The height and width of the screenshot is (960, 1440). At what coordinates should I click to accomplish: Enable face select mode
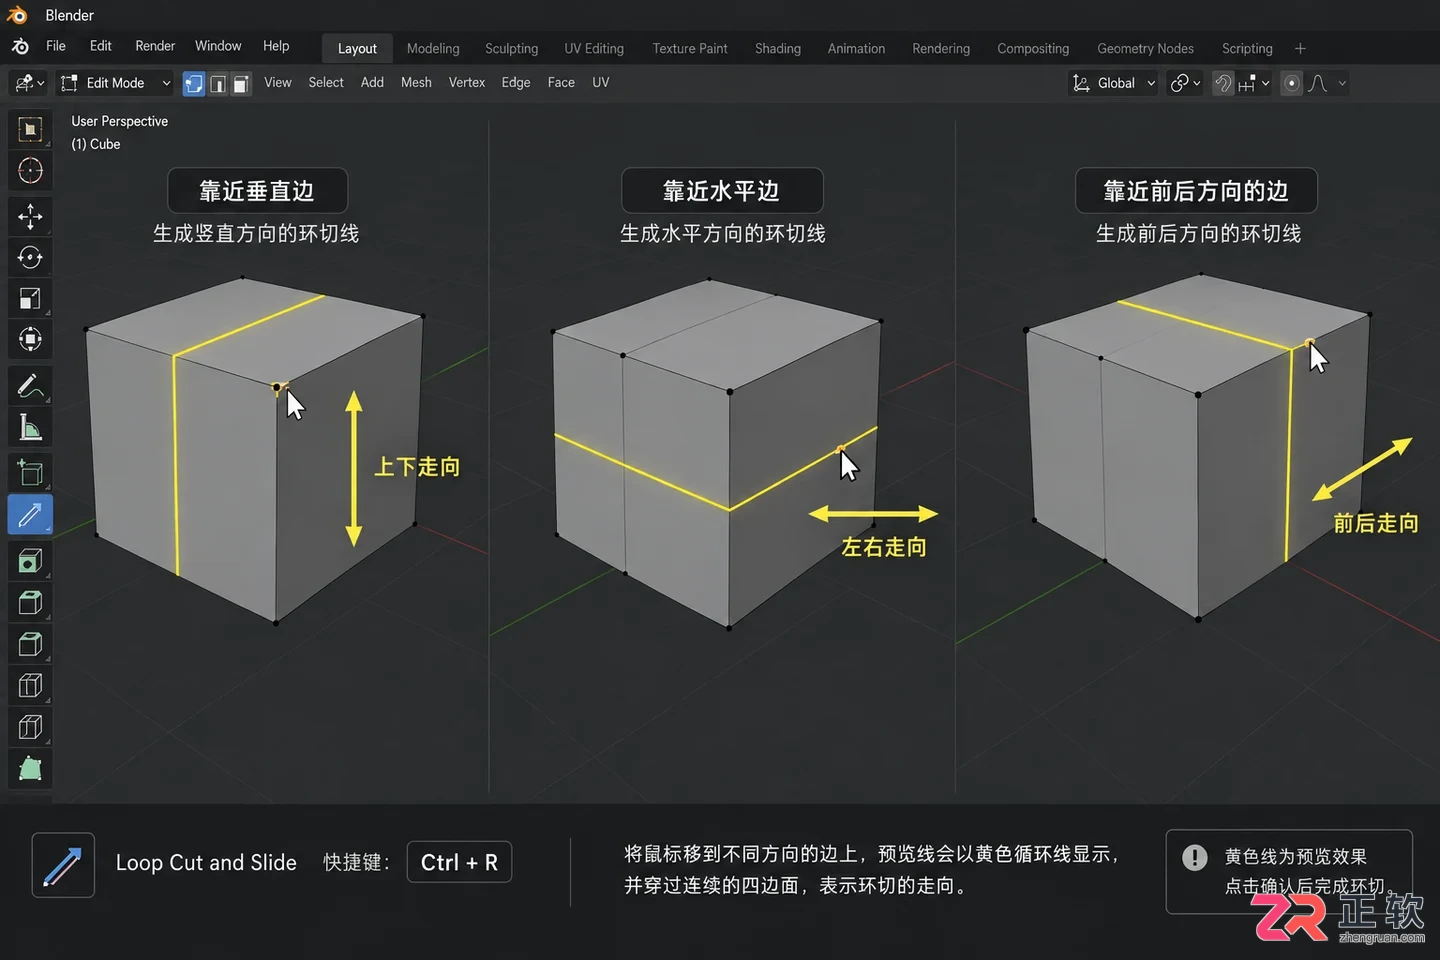pyautogui.click(x=241, y=84)
